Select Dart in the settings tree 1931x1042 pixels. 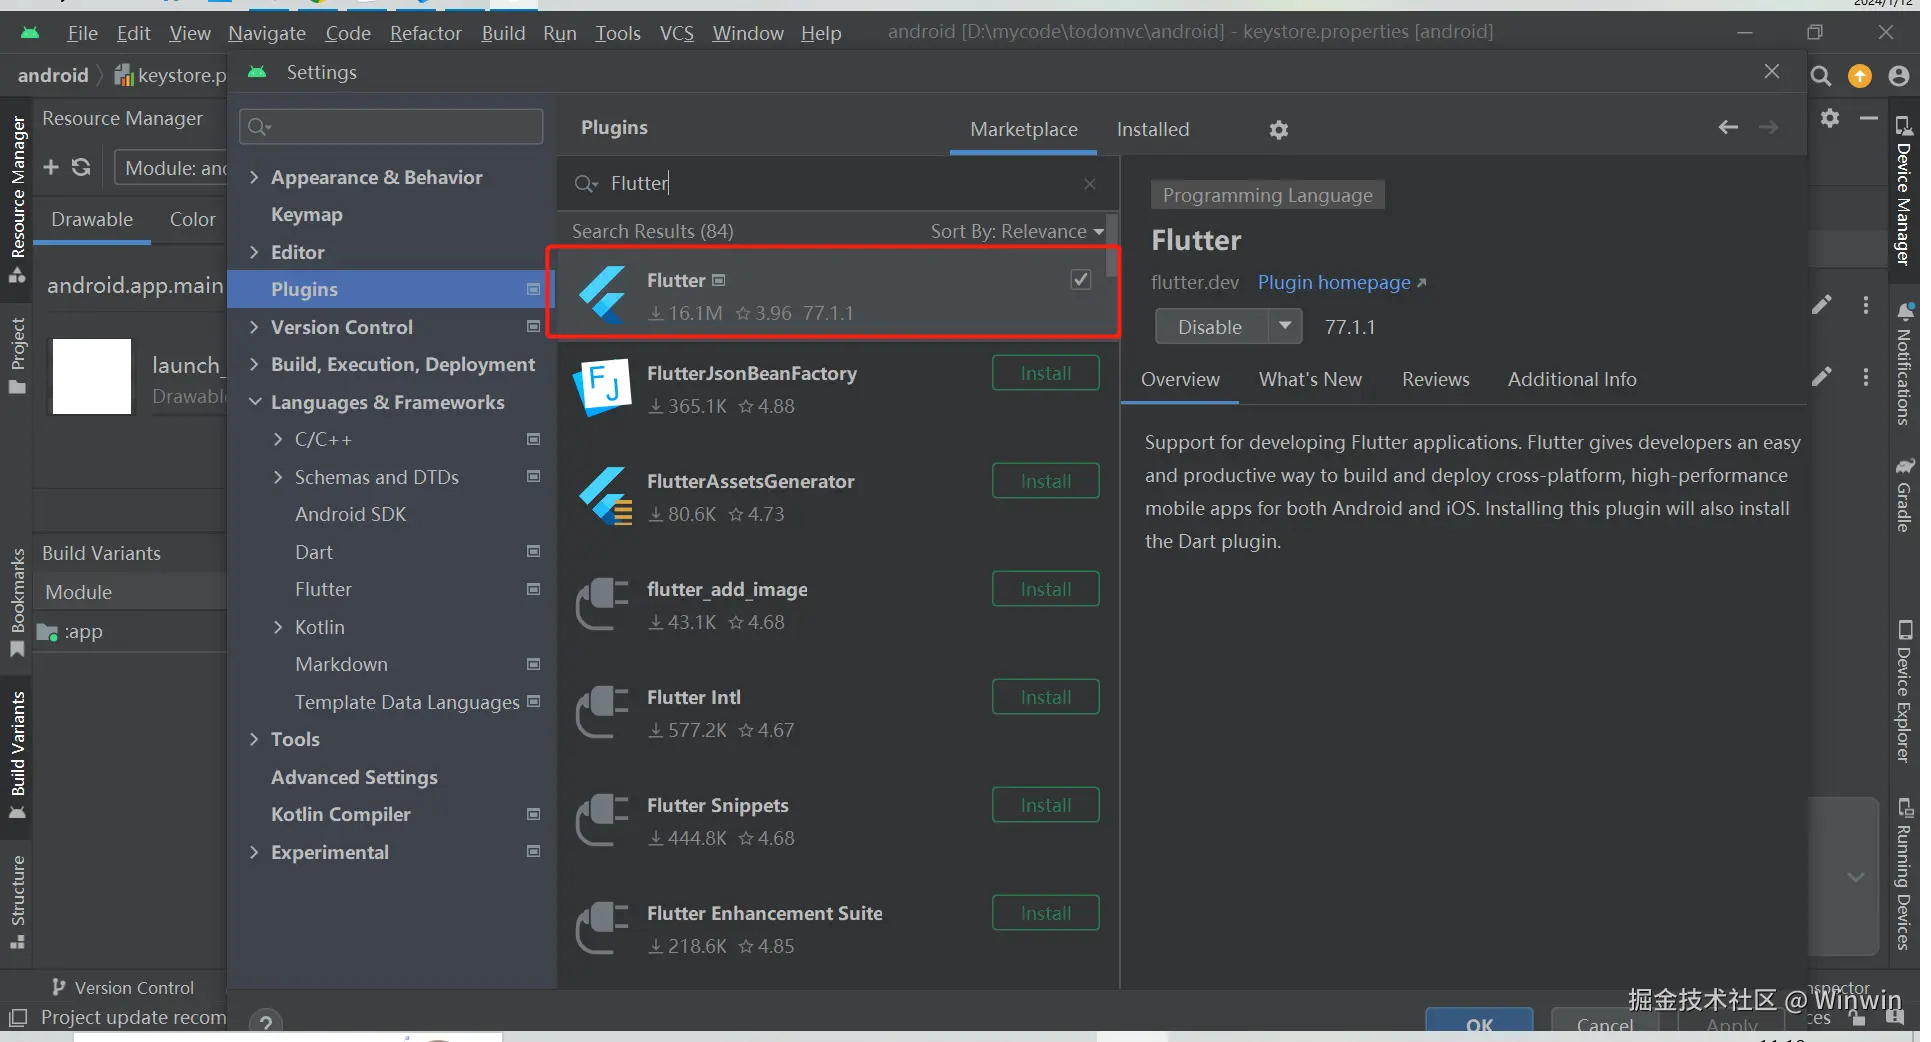click(313, 553)
